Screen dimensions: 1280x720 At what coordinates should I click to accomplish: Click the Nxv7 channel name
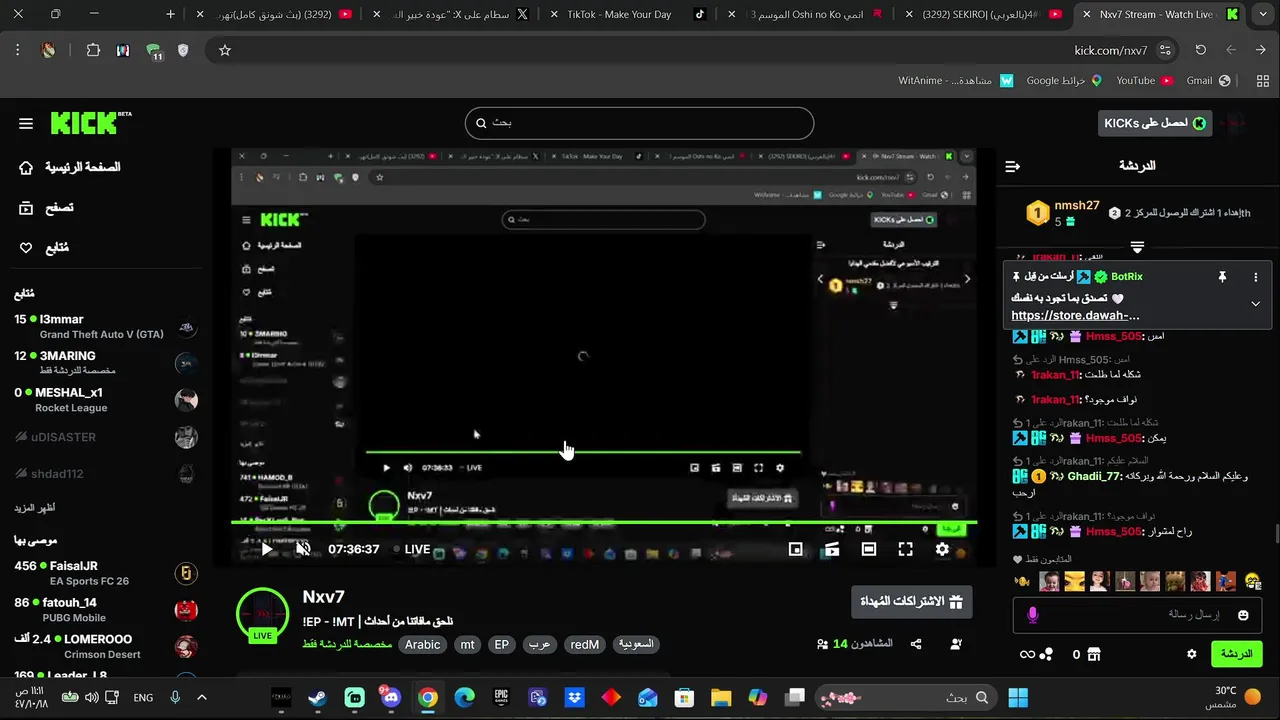tap(323, 597)
